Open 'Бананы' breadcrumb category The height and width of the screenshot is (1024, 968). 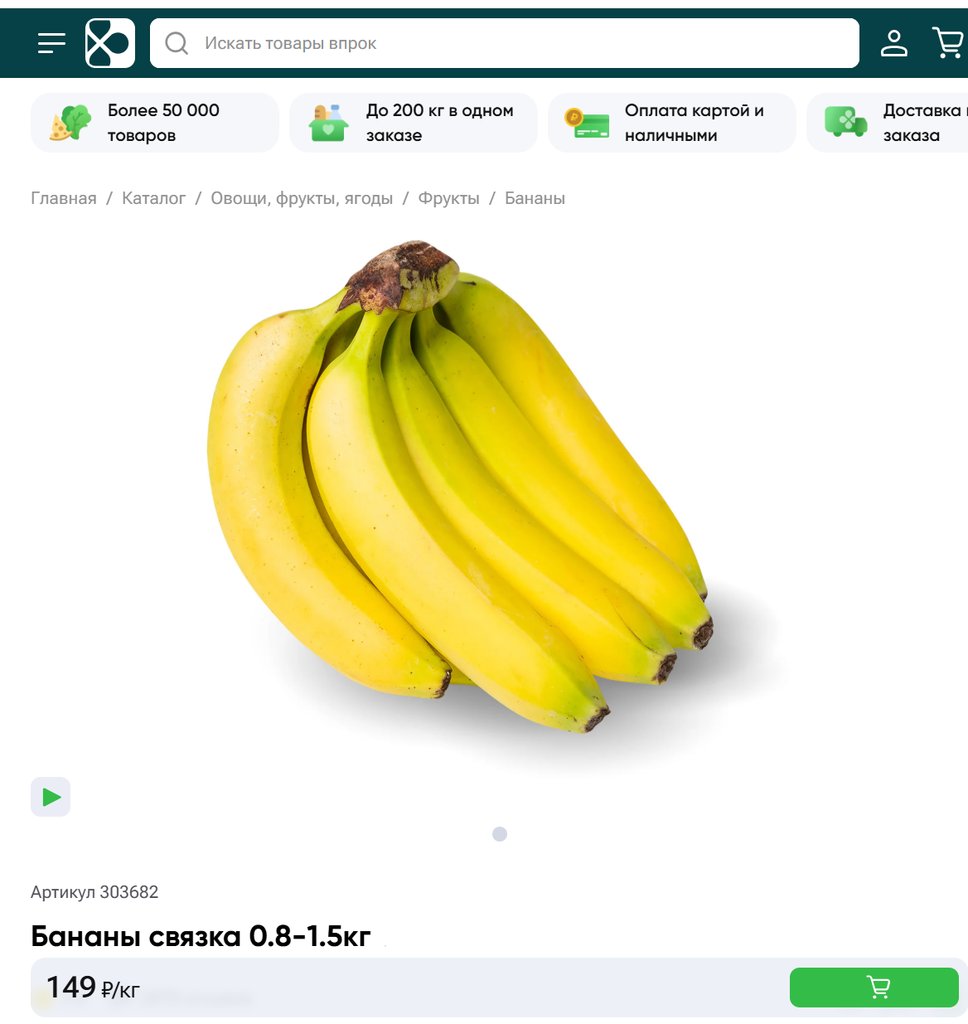535,198
